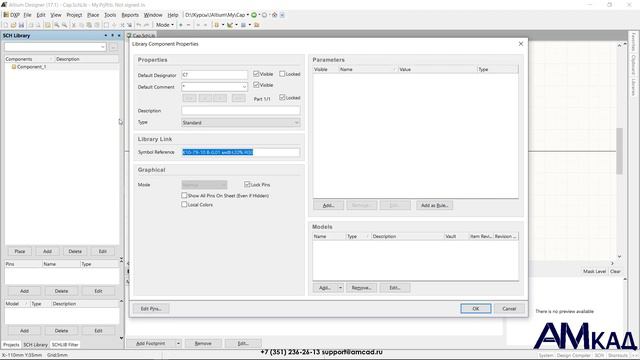Open the Default Comment dropdown
Screen dimensions: 640x360
[244, 87]
